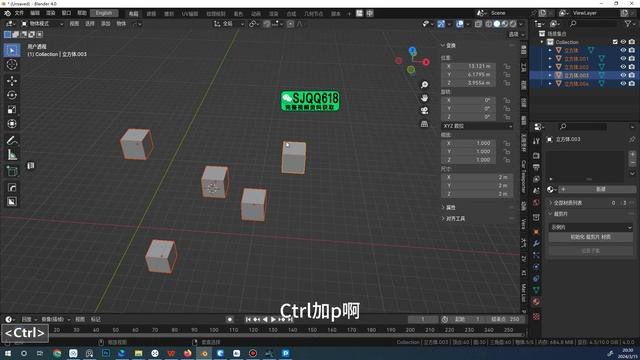Open the 编辑 menu
This screenshot has width=640, height=360.
35,13
